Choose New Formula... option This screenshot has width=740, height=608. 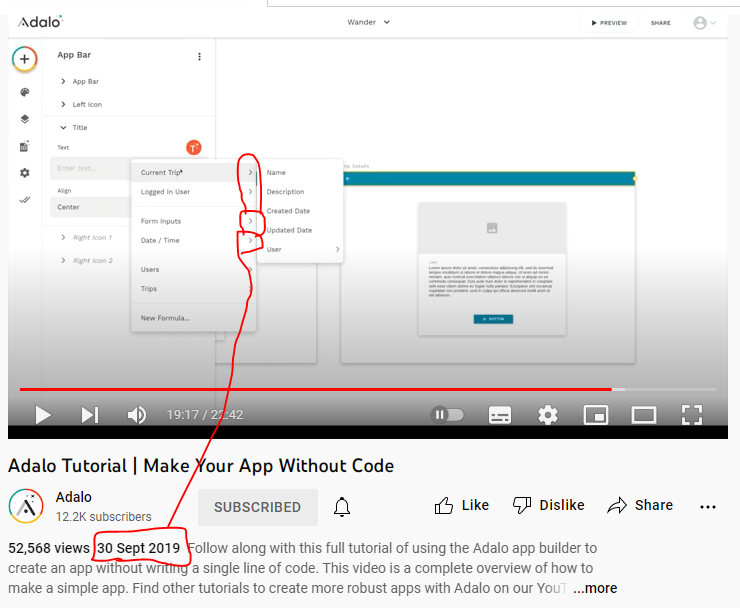point(193,318)
